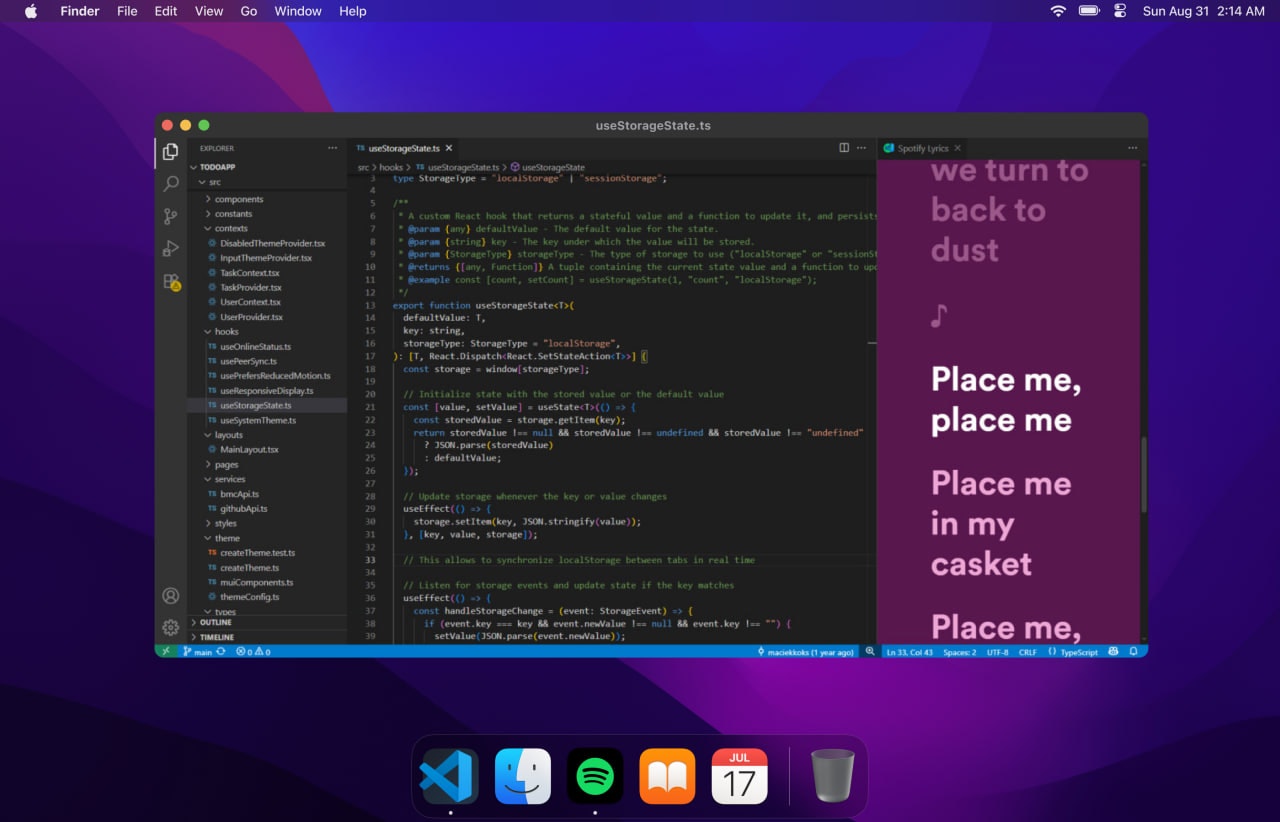Open usePeerSync.ts in the explorer
Screen dimensions: 1280x822
[x=267, y=361]
